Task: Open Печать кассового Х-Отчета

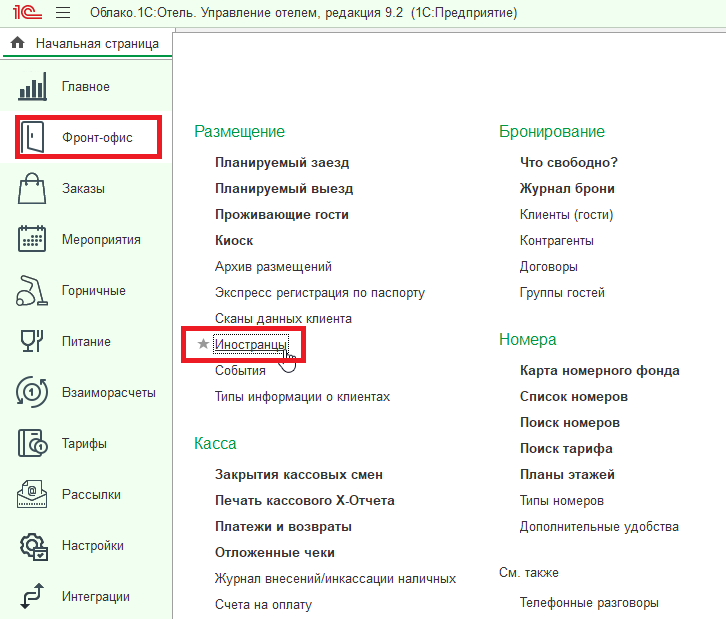Action: 305,500
